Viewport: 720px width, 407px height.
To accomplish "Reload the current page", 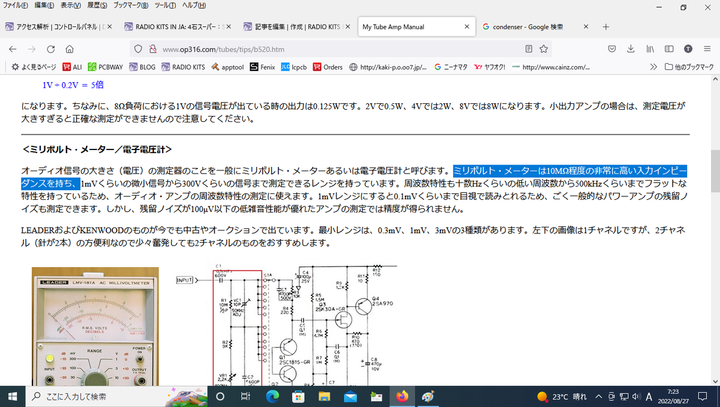I will (69, 47).
